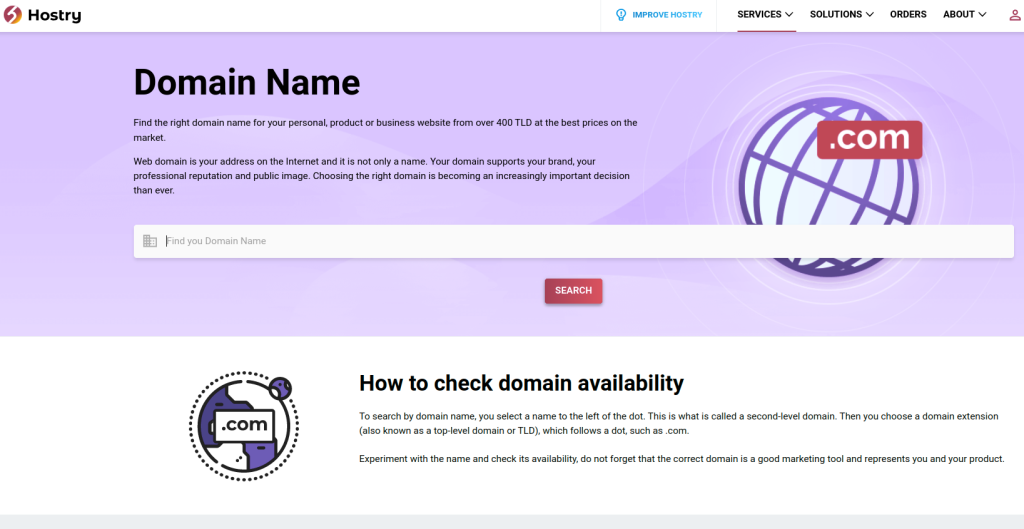Open the user account icon
1024x529 pixels.
click(x=1015, y=14)
